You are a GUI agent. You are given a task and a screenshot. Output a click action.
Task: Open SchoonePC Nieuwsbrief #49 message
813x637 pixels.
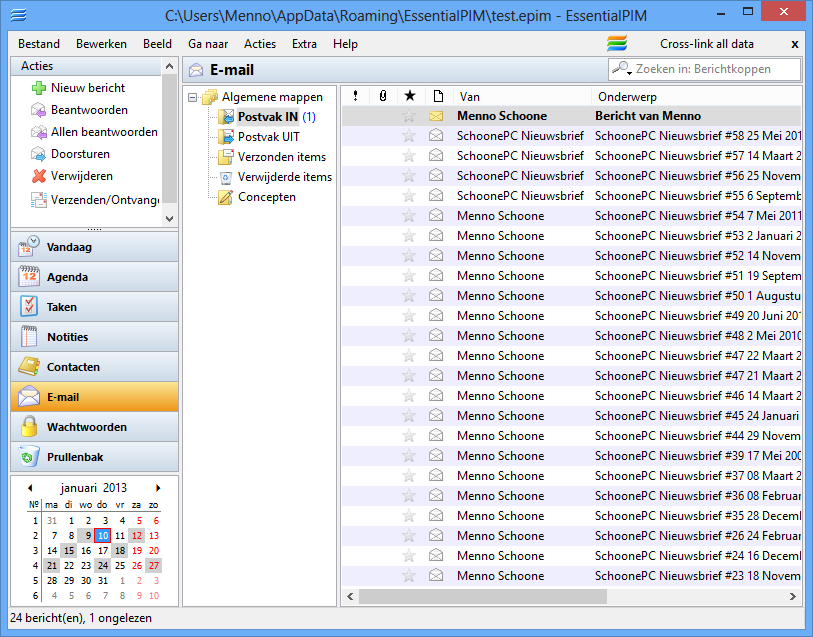[571, 316]
